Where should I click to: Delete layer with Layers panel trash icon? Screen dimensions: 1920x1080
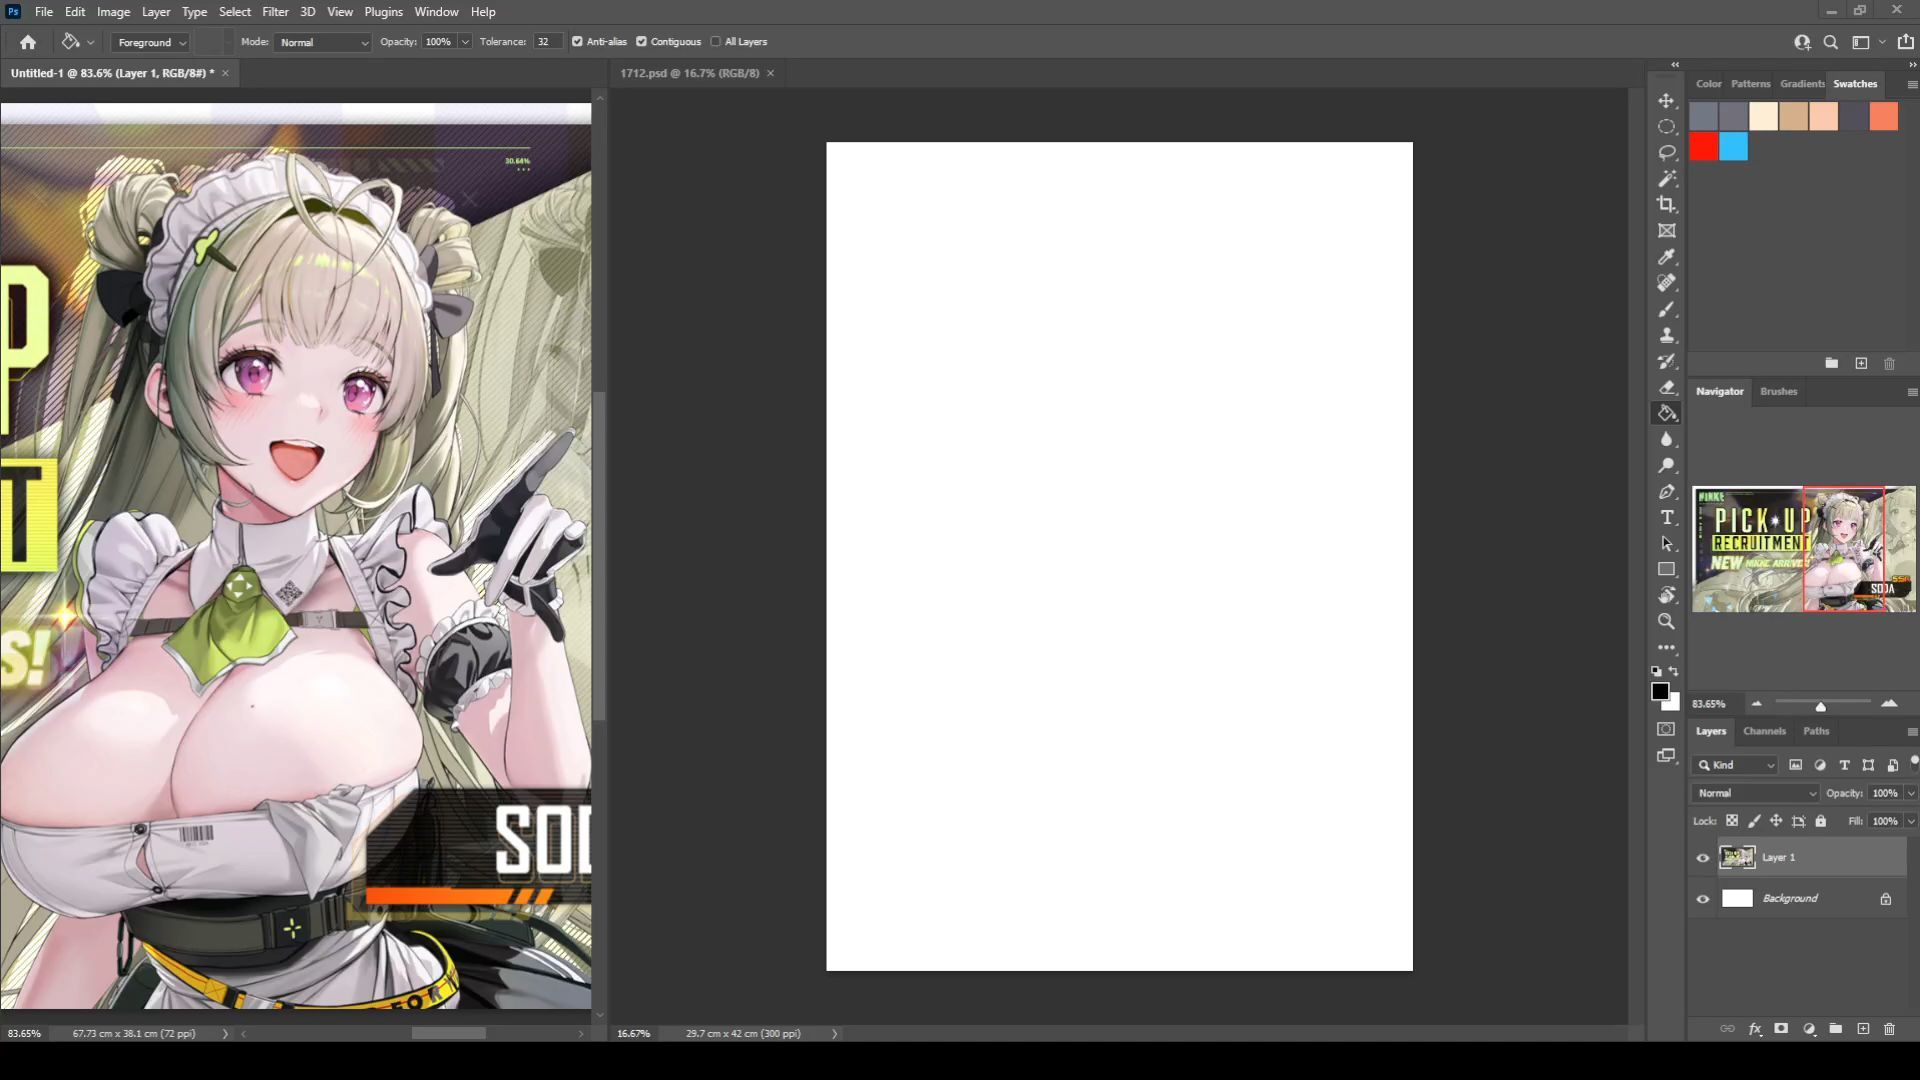tap(1889, 1029)
